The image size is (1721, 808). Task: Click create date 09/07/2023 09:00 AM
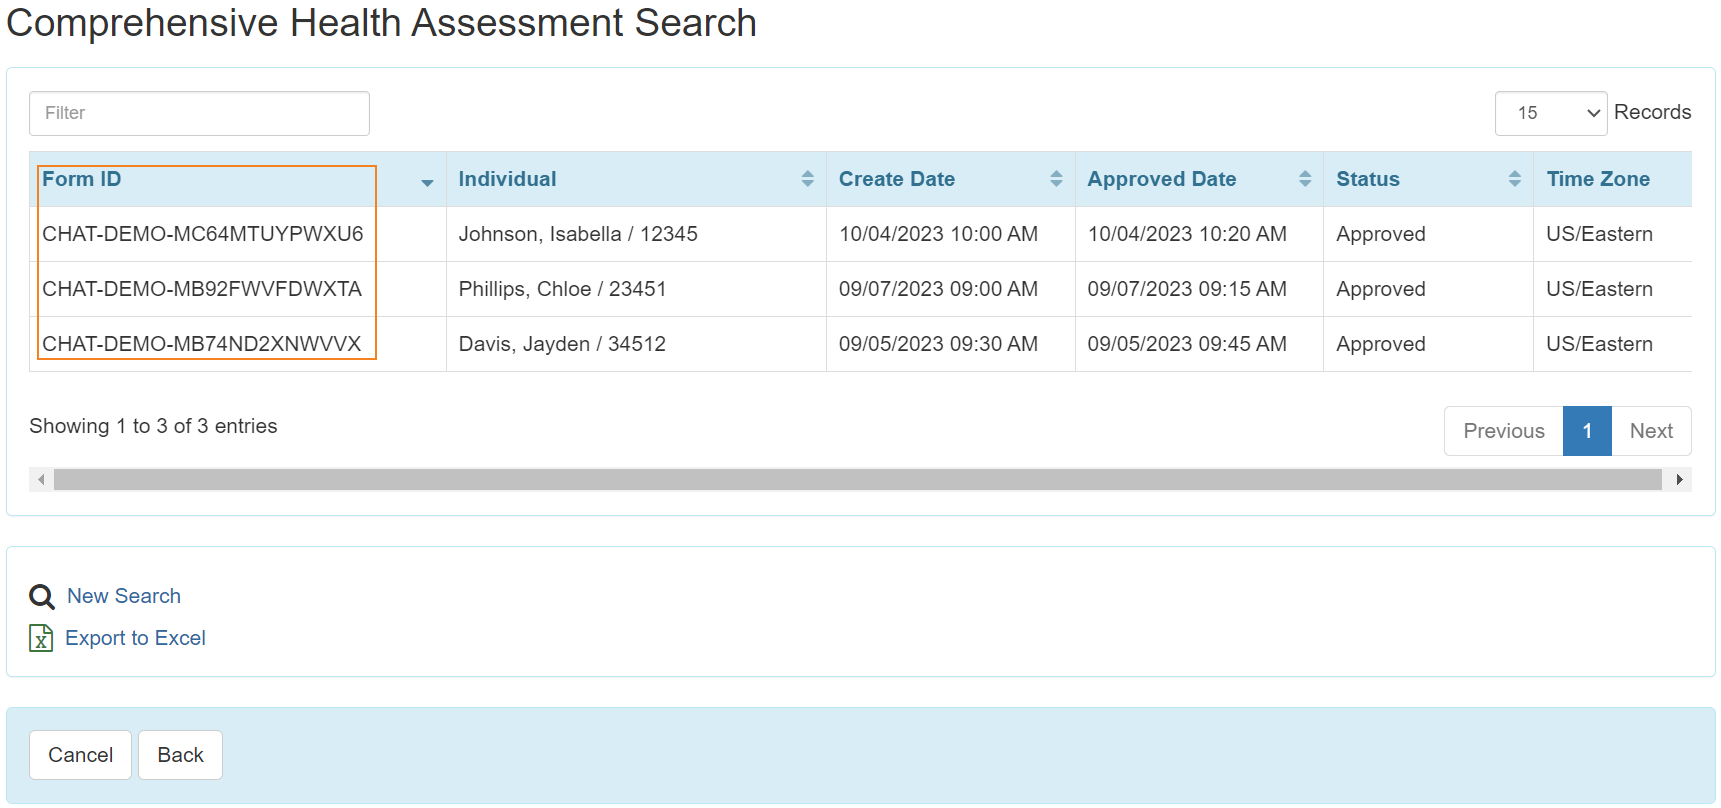[x=938, y=289]
